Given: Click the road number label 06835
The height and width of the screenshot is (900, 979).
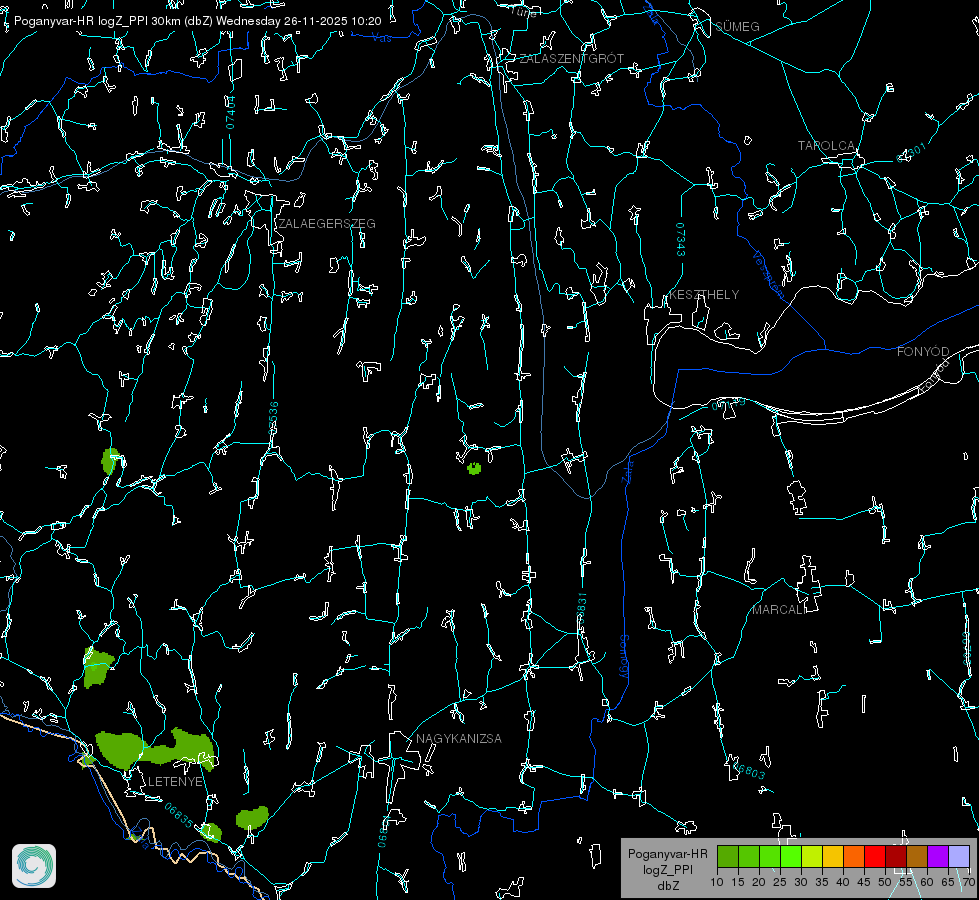Looking at the screenshot, I should point(179,815).
